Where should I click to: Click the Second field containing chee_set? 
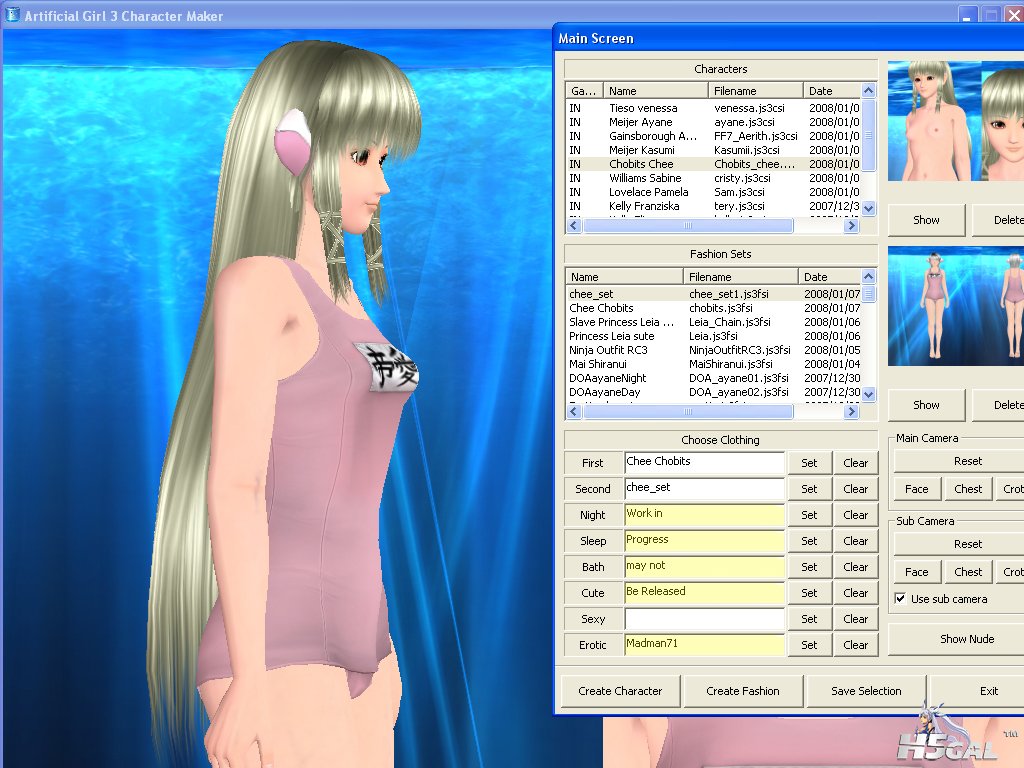pyautogui.click(x=704, y=488)
